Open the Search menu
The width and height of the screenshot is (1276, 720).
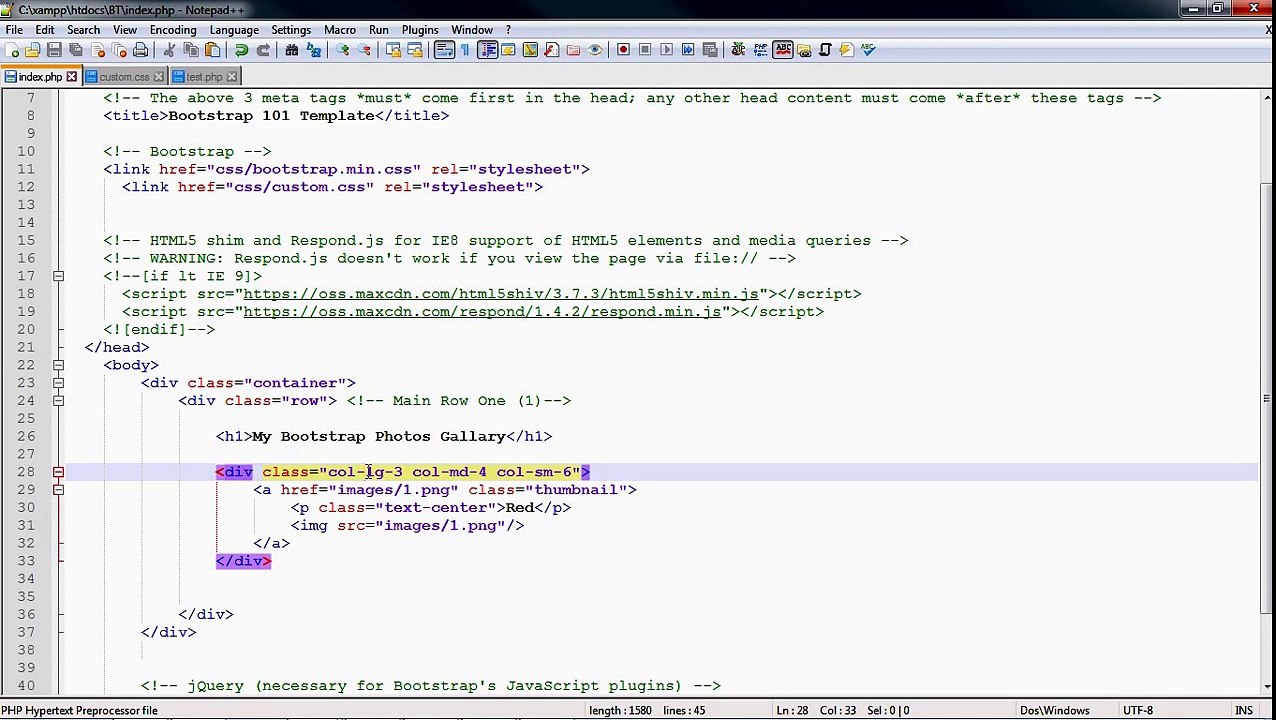[x=83, y=30]
